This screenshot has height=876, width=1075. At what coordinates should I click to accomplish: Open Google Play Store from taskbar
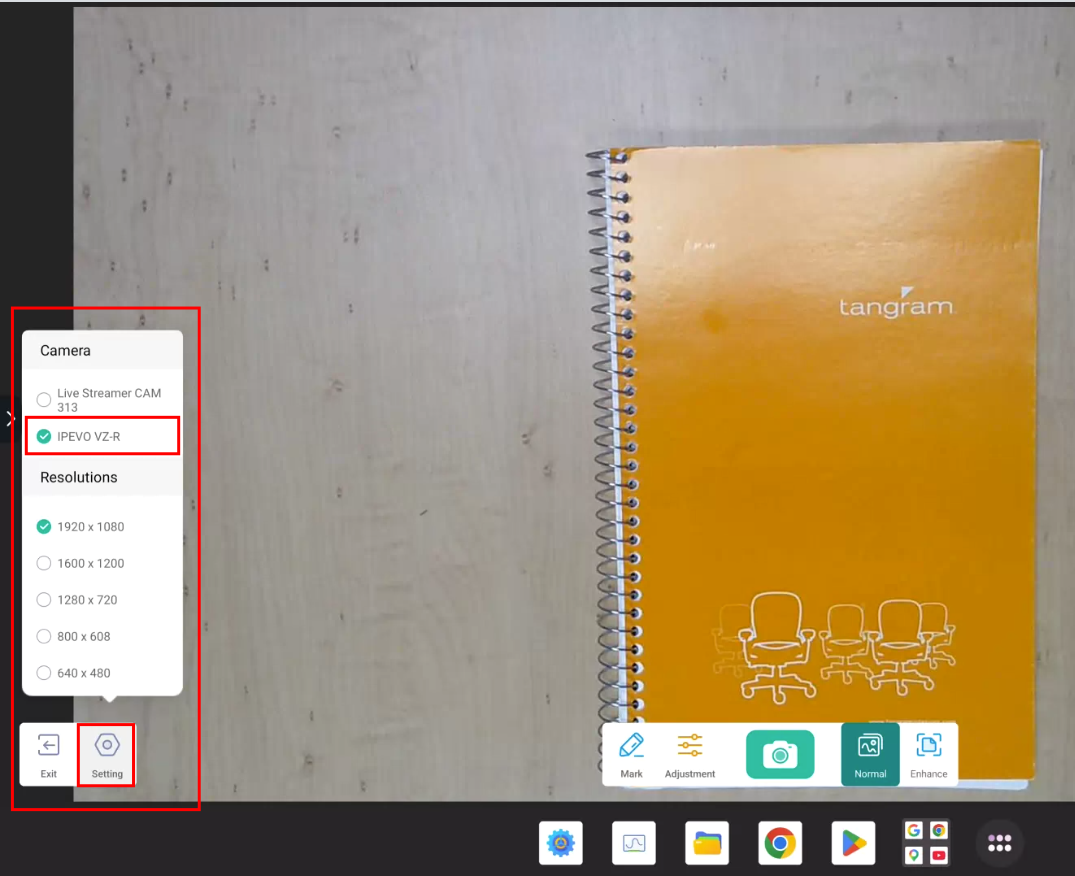click(853, 842)
